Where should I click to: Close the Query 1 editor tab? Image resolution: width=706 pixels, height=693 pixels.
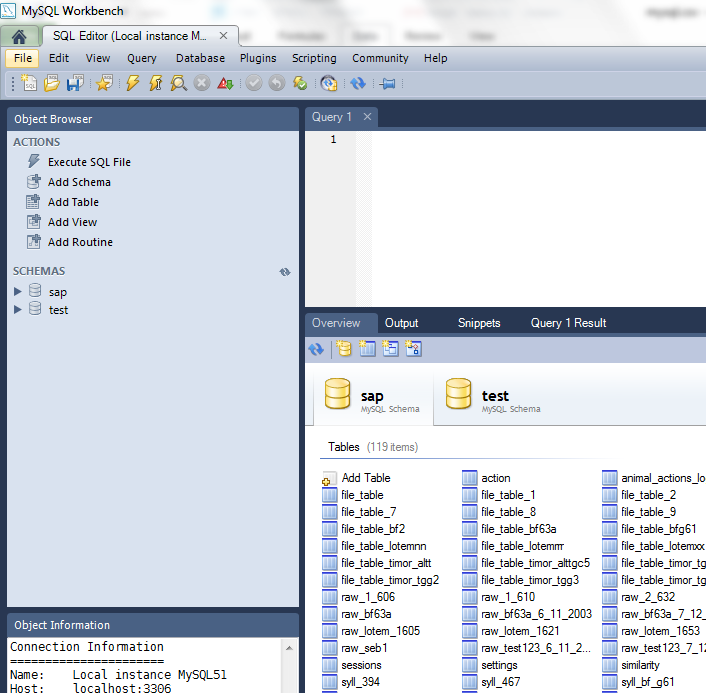(367, 117)
